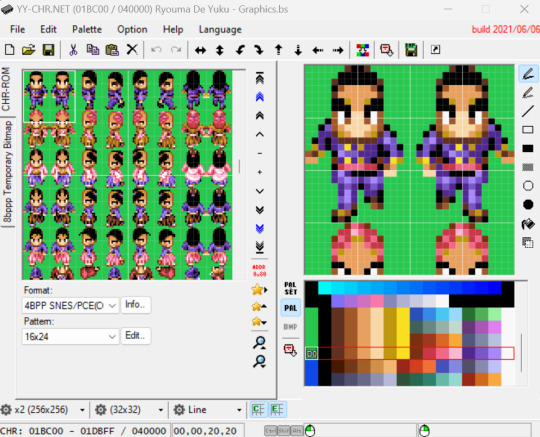Click the Redo arrow icon

click(176, 50)
